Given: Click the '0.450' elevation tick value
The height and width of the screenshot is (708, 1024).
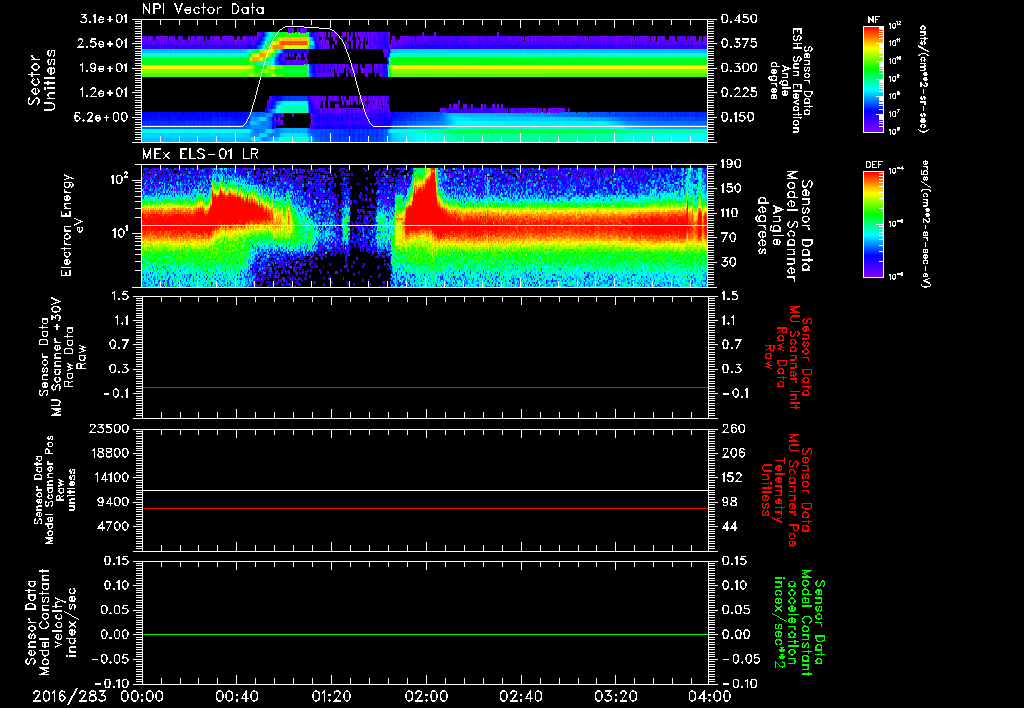Looking at the screenshot, I should coord(739,19).
